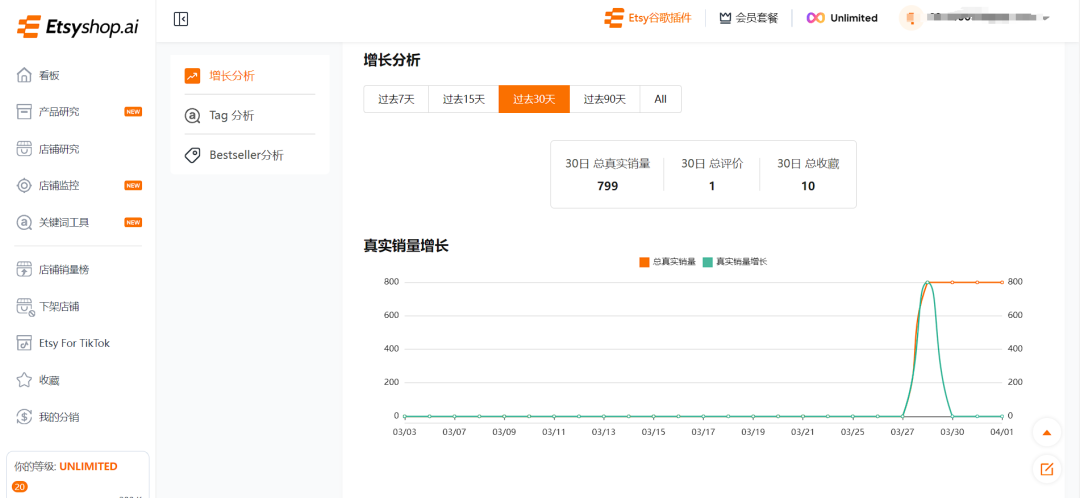
Task: Click the Tag 分析 search icon
Action: pos(192,116)
